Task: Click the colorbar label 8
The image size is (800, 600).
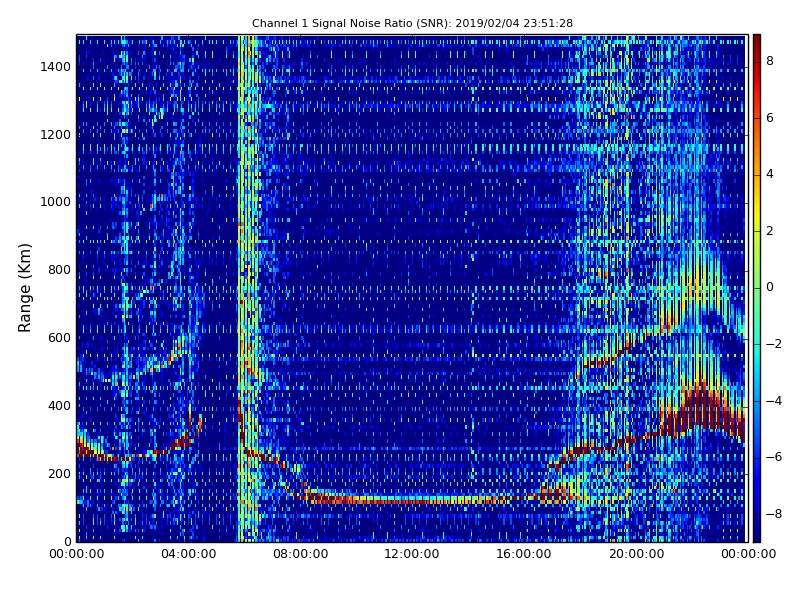Action: coord(770,61)
